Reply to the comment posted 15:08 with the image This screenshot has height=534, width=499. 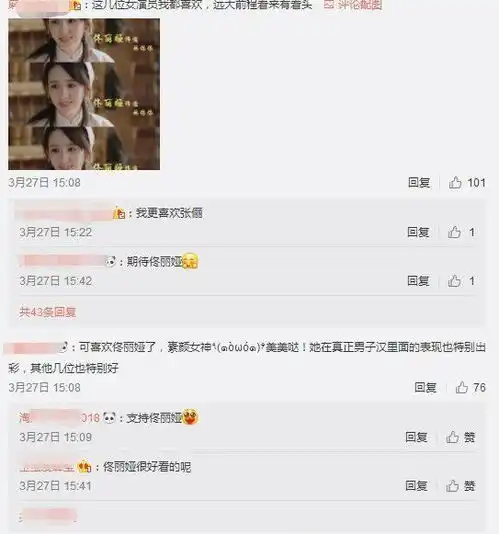(x=419, y=183)
